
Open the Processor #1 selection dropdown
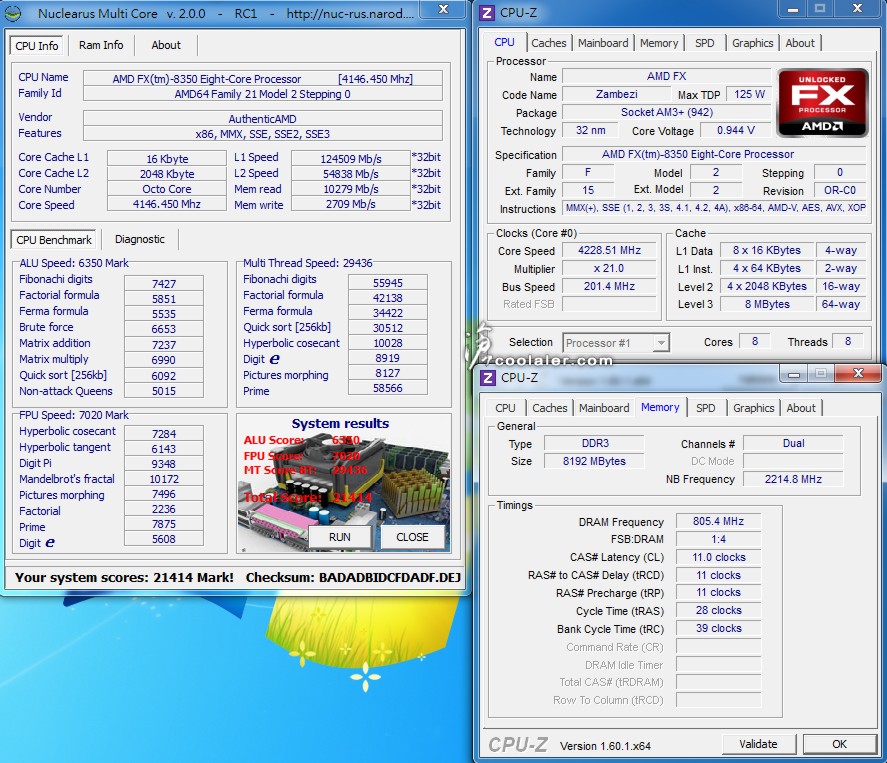(616, 343)
